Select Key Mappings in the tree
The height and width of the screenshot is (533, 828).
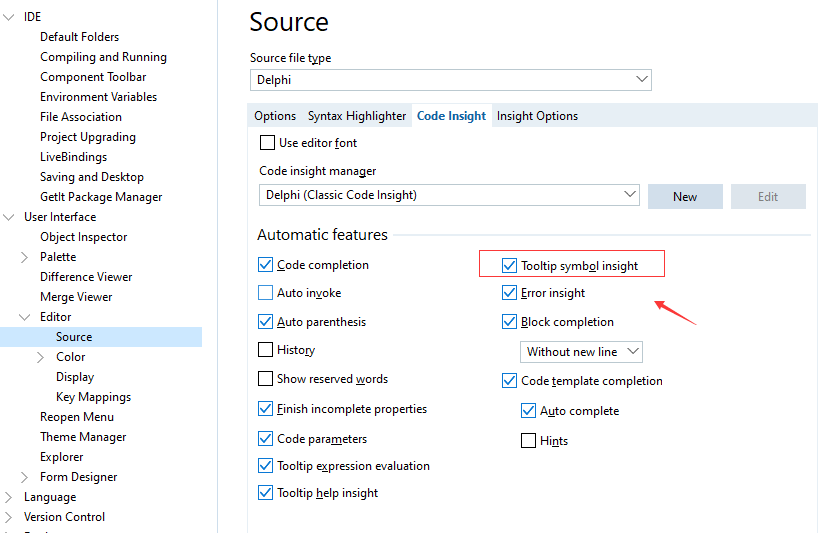coord(93,397)
